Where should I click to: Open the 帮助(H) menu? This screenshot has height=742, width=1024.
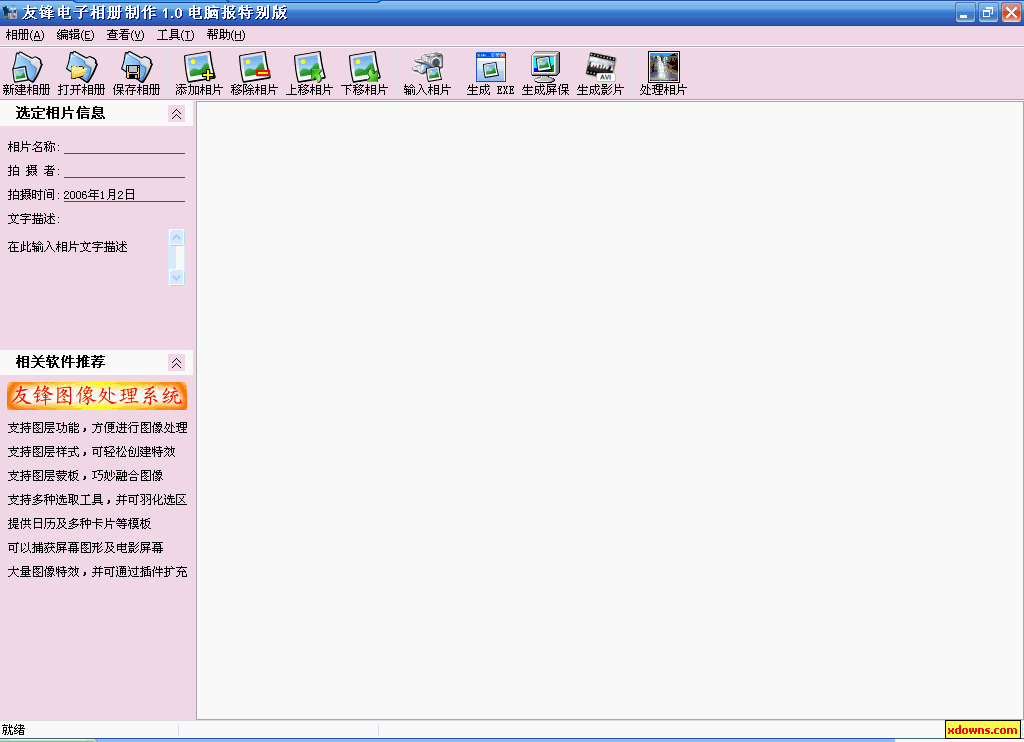[x=226, y=35]
